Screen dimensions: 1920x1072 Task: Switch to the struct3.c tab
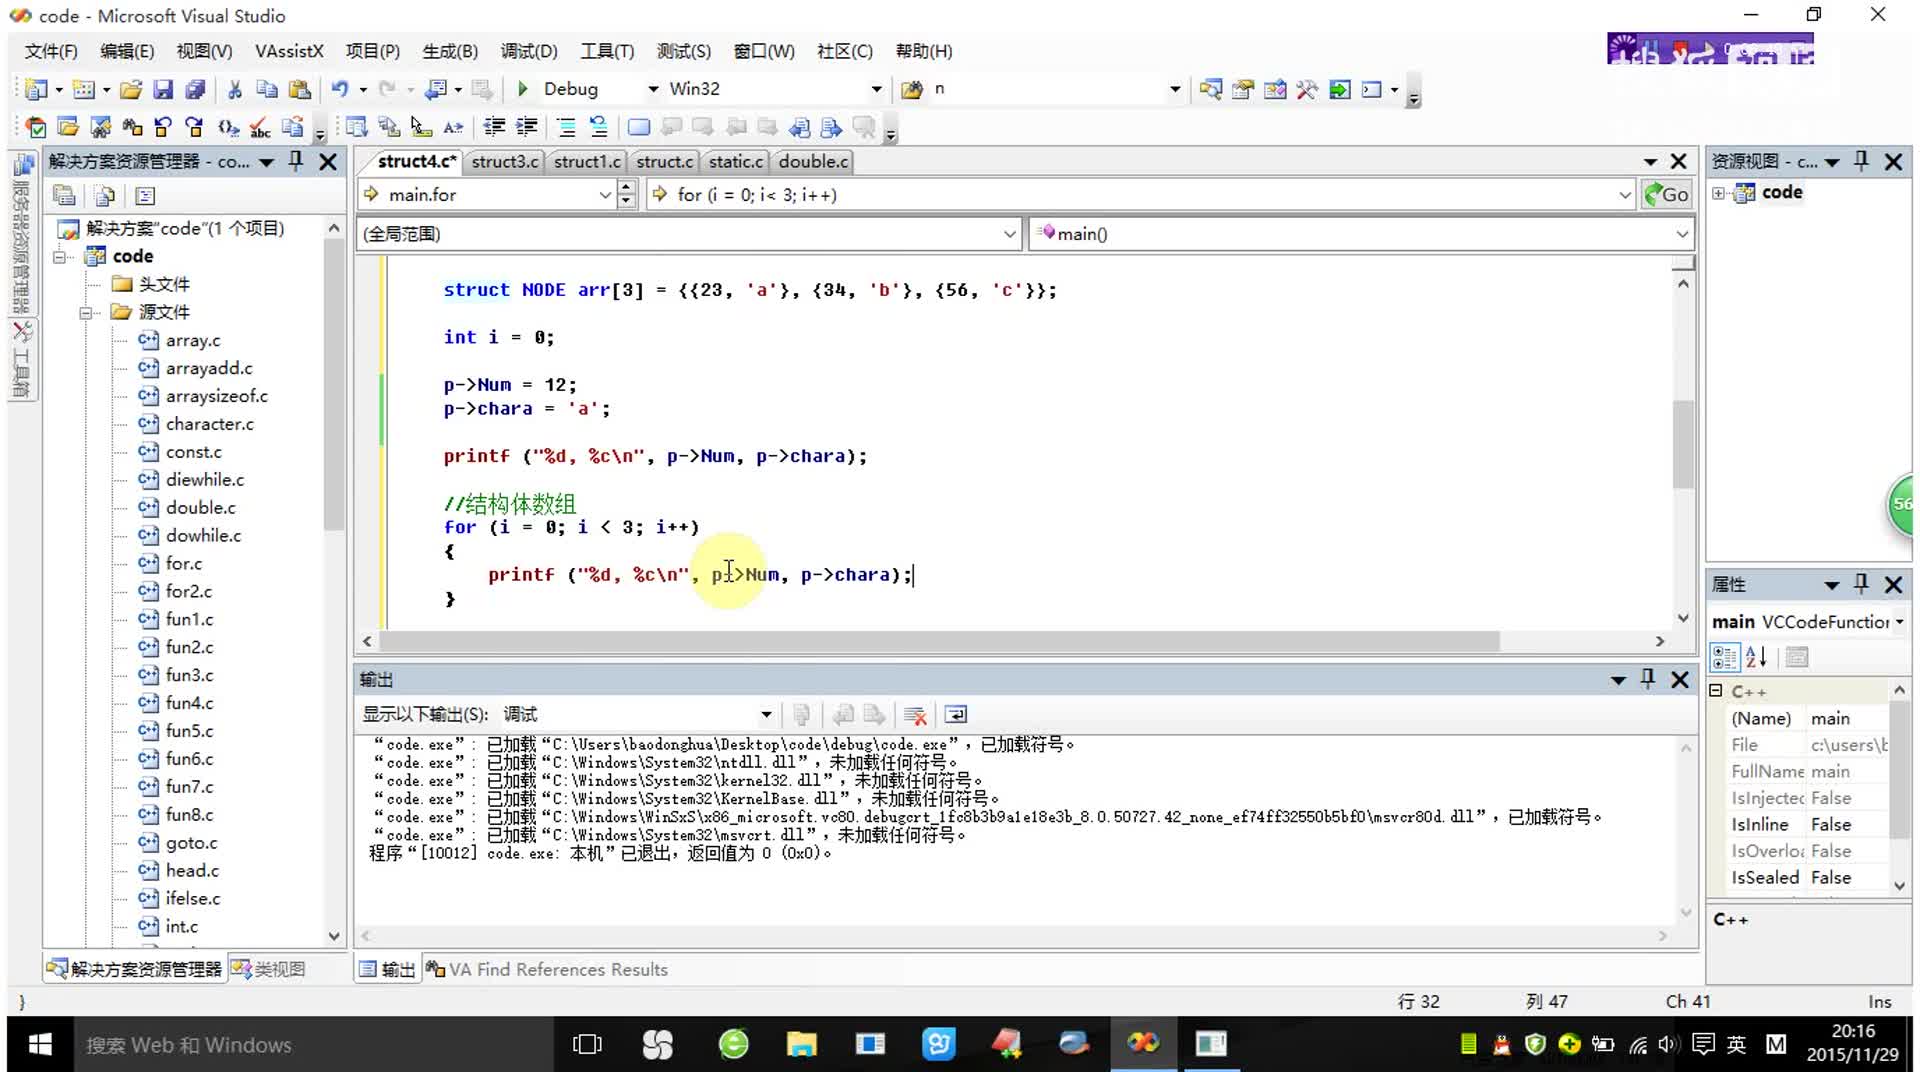(x=504, y=162)
